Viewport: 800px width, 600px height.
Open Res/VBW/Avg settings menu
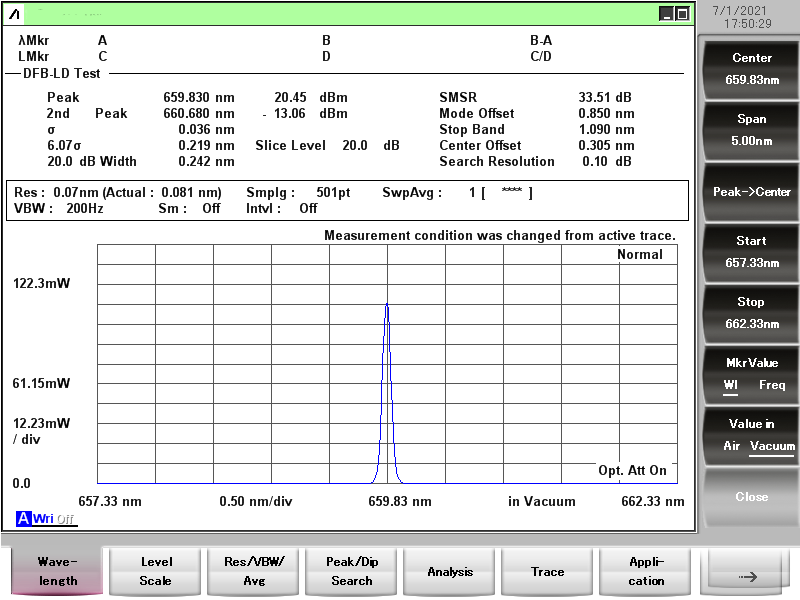coord(254,571)
